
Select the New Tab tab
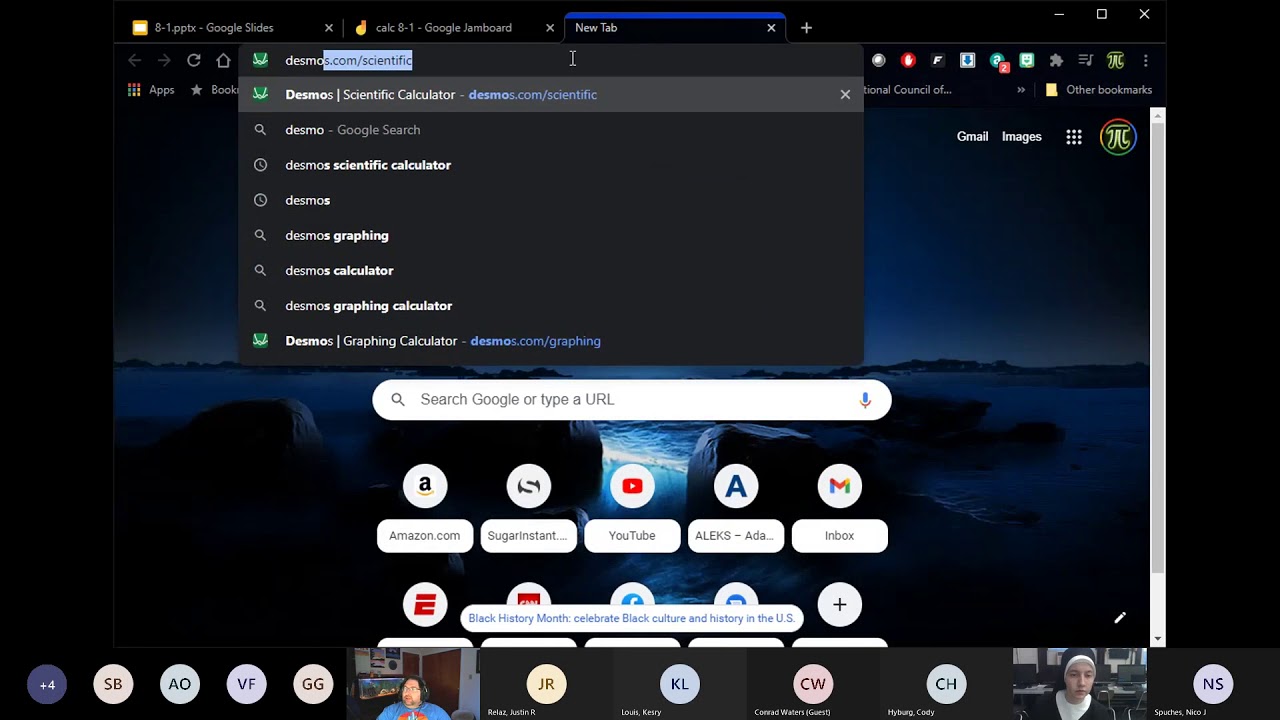(x=675, y=28)
